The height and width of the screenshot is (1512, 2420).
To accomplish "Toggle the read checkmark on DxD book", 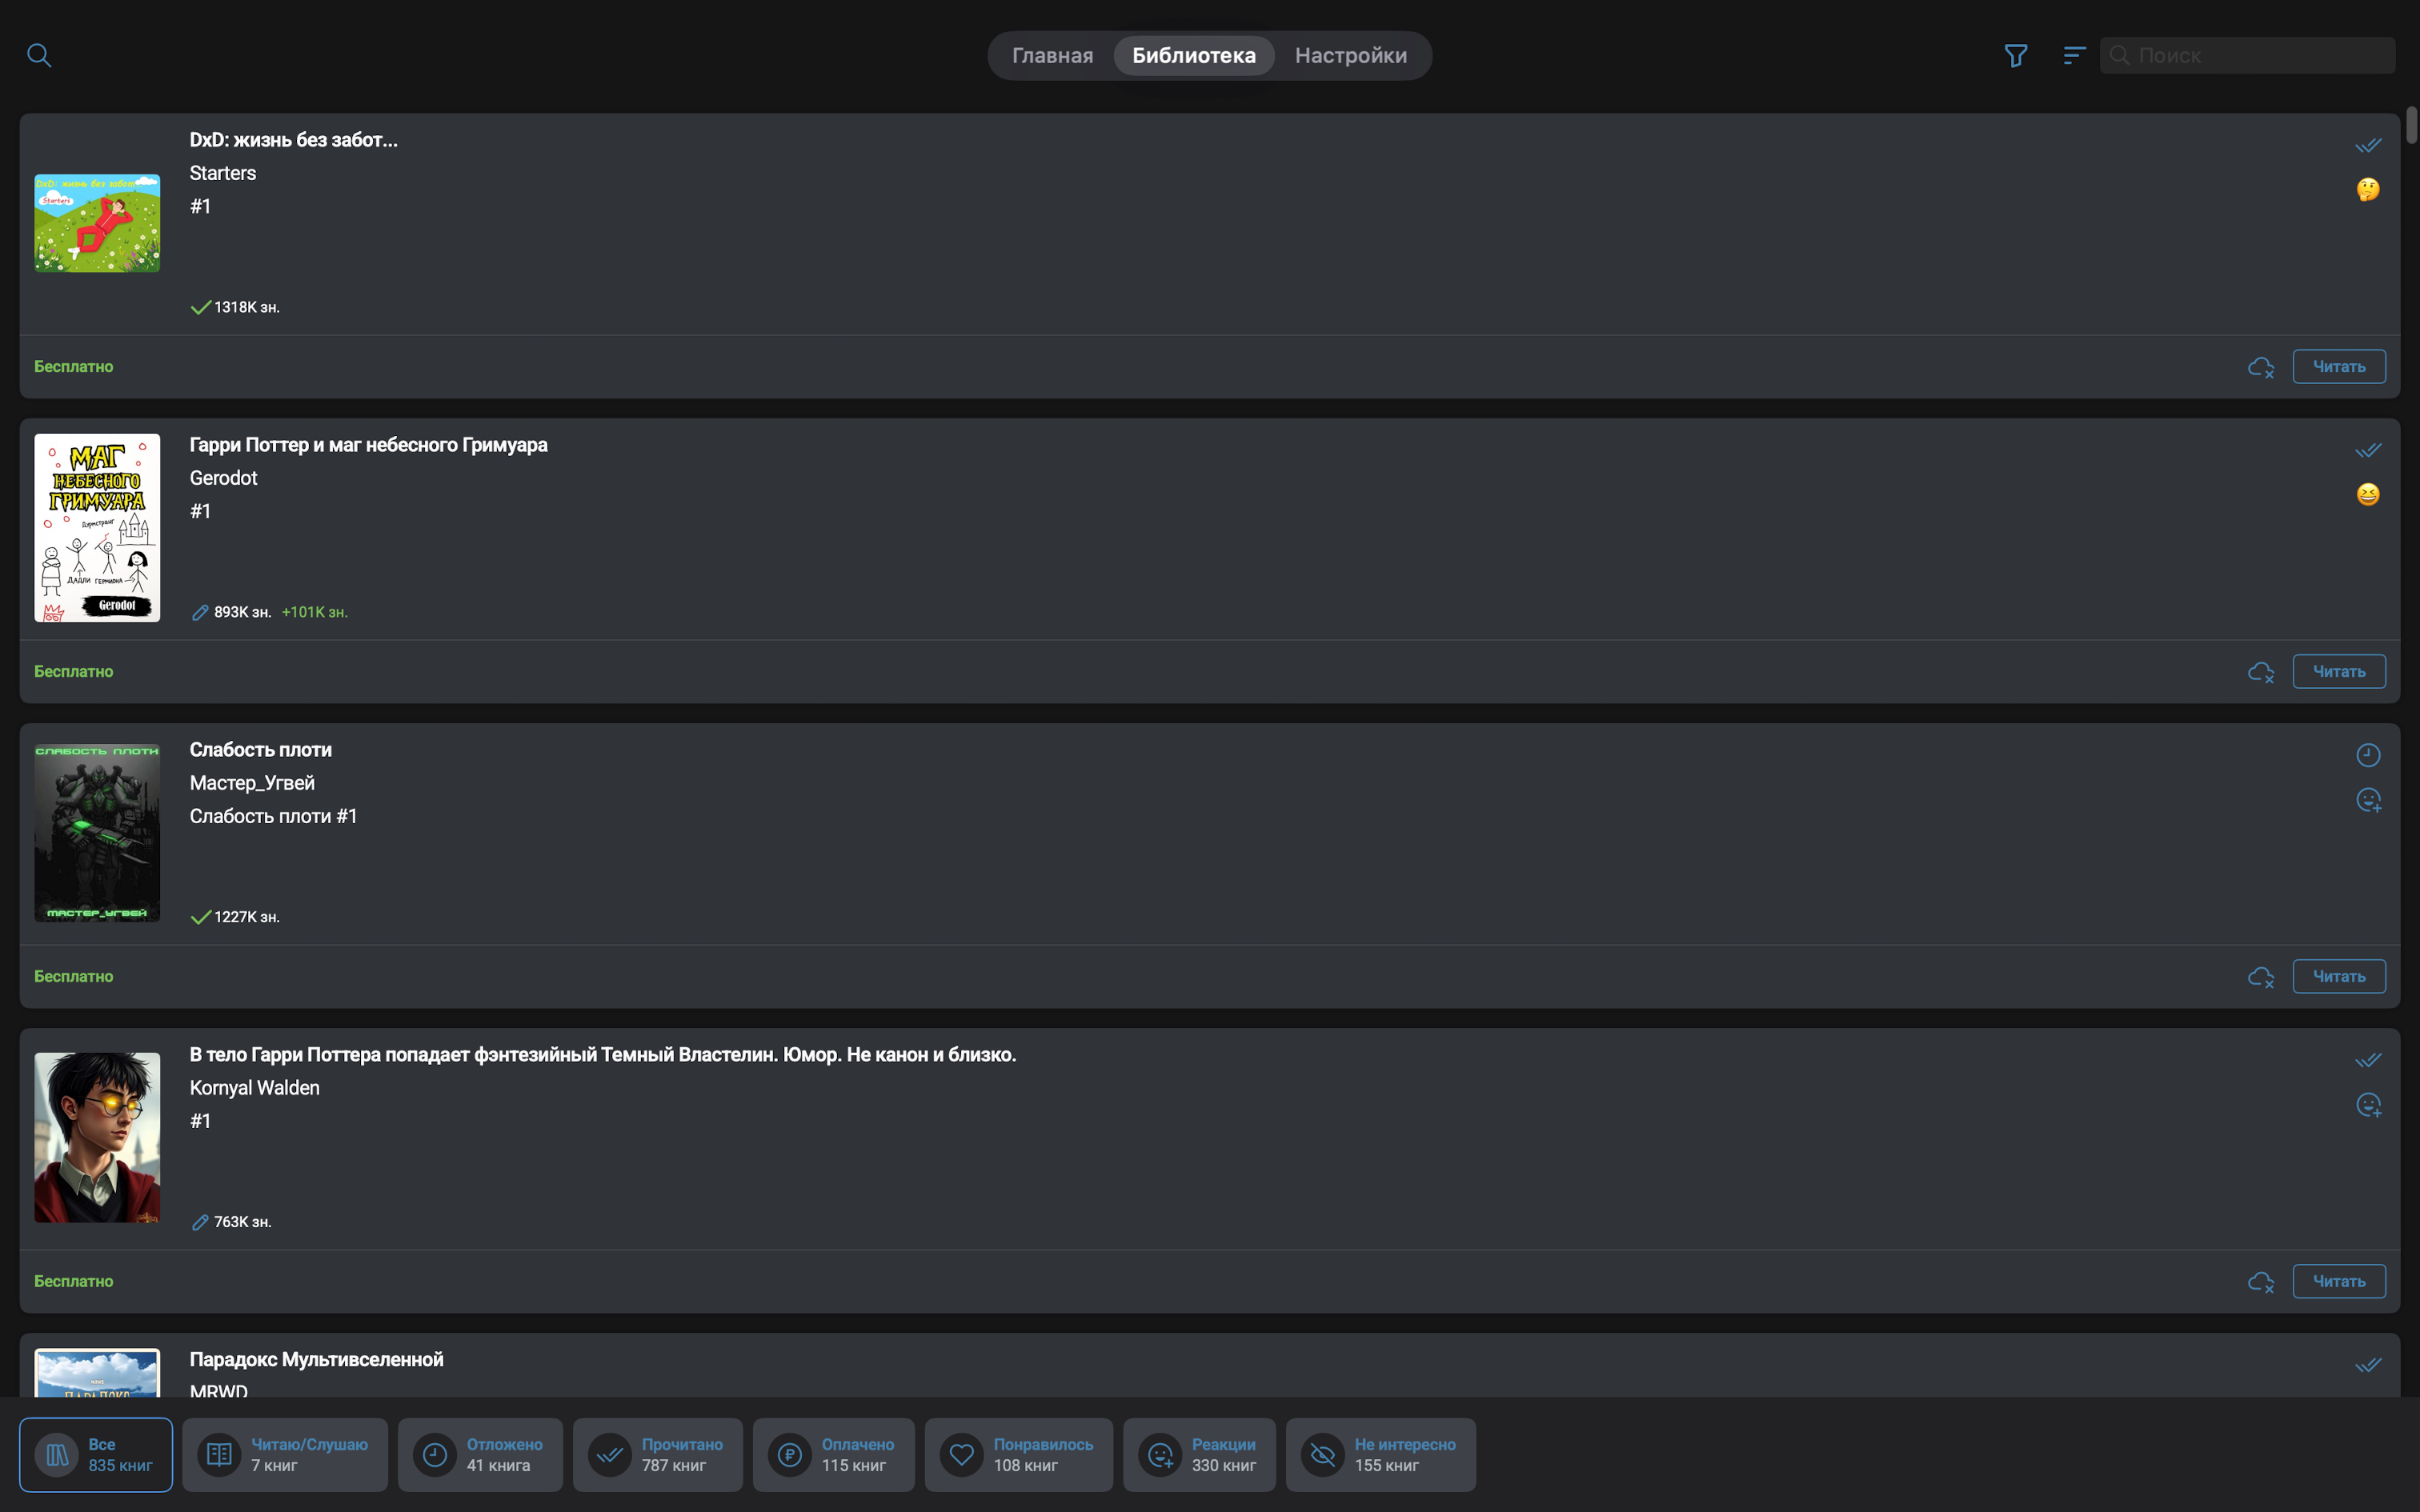I will pyautogui.click(x=2368, y=146).
